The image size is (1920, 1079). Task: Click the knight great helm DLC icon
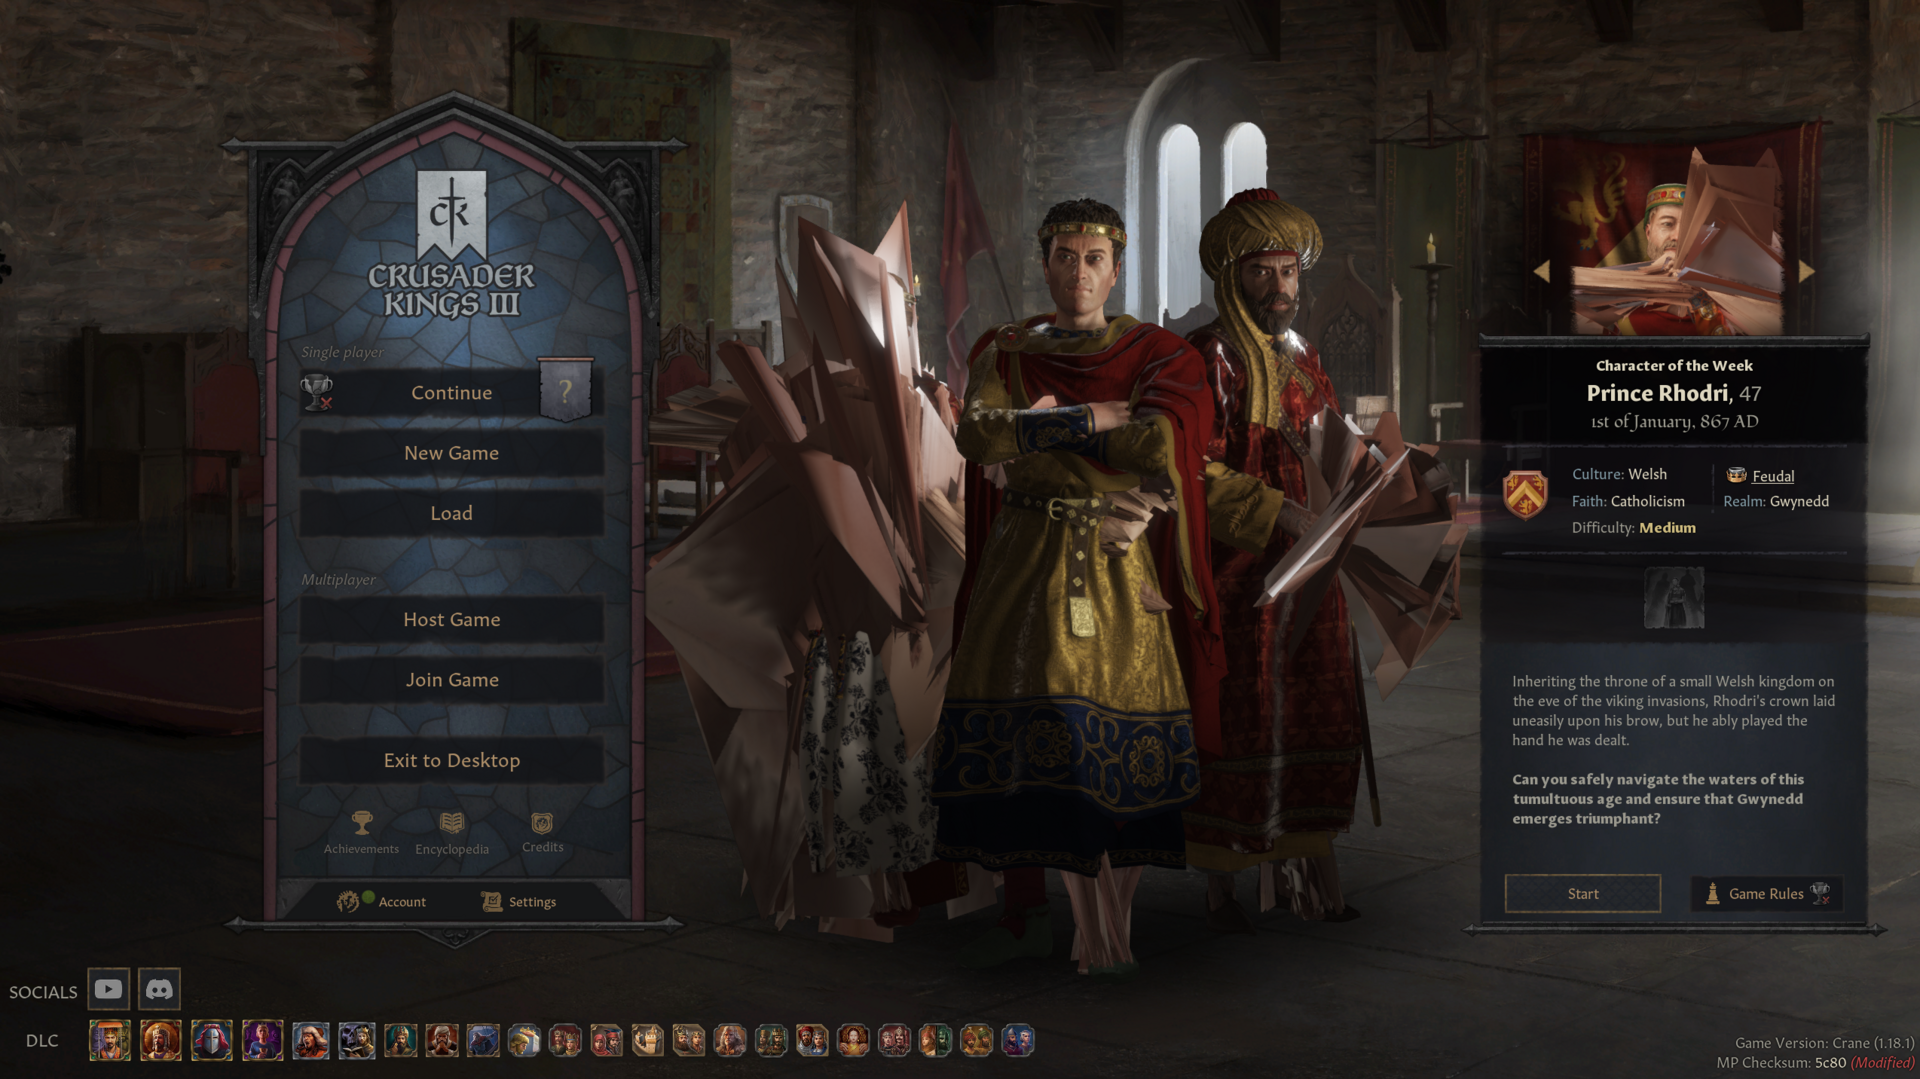212,1040
